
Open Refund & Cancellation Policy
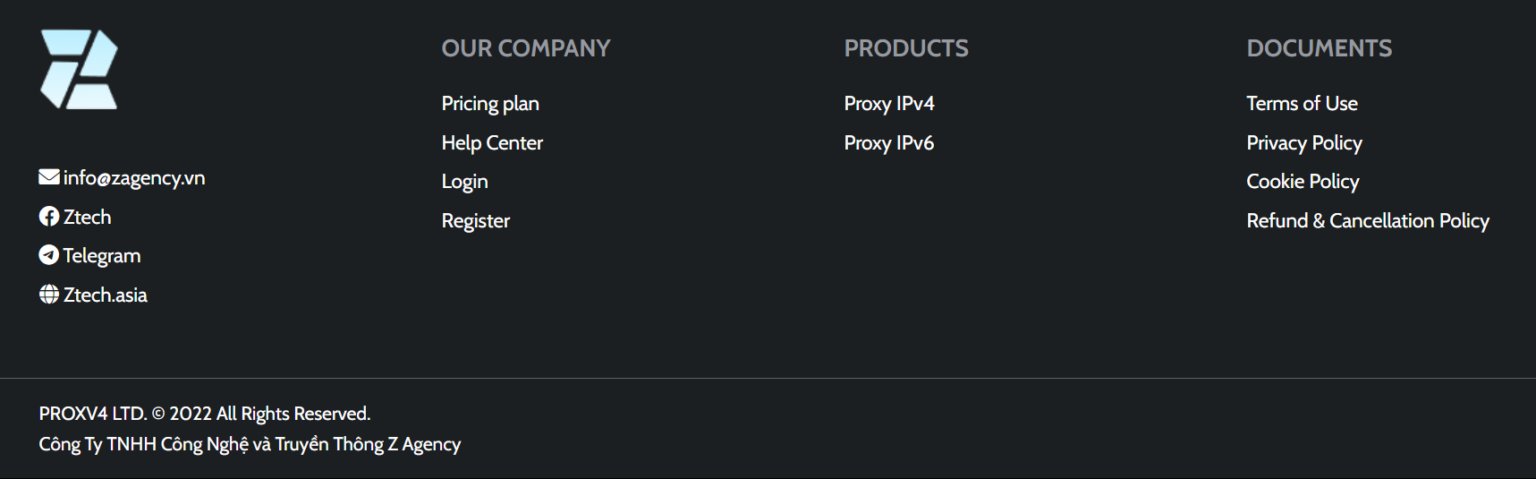tap(1368, 221)
